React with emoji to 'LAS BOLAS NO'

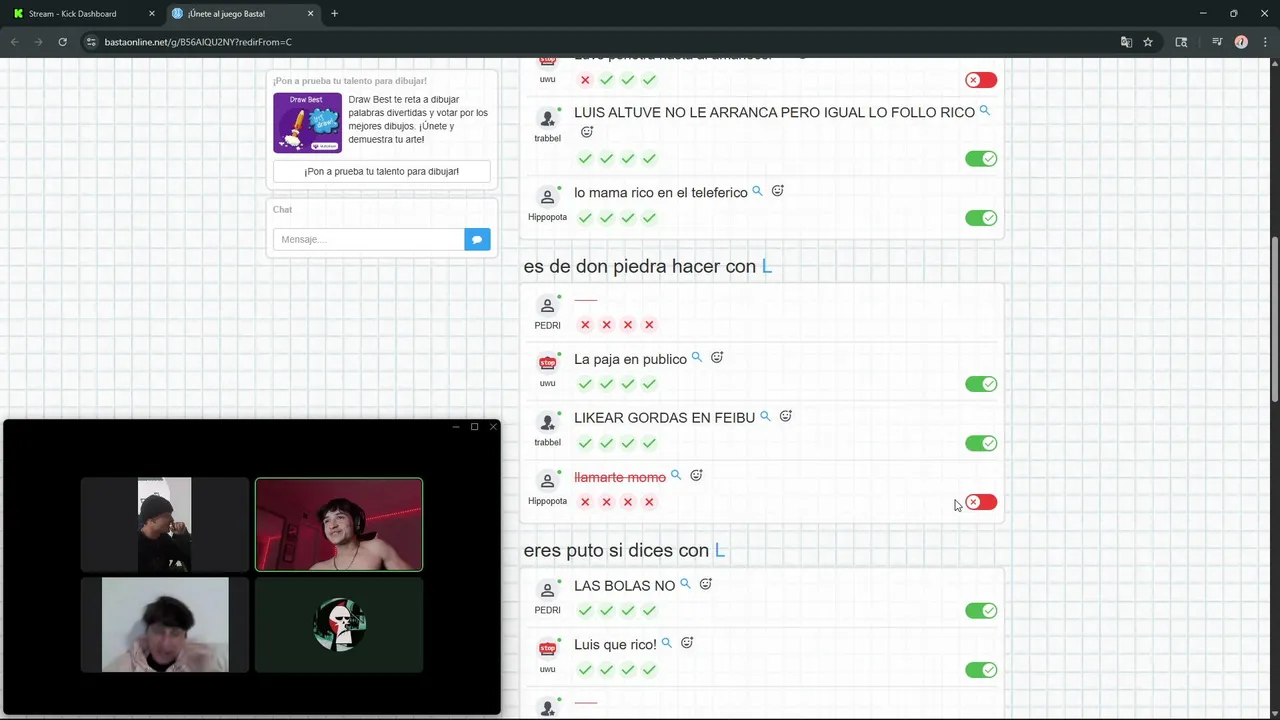pos(706,584)
